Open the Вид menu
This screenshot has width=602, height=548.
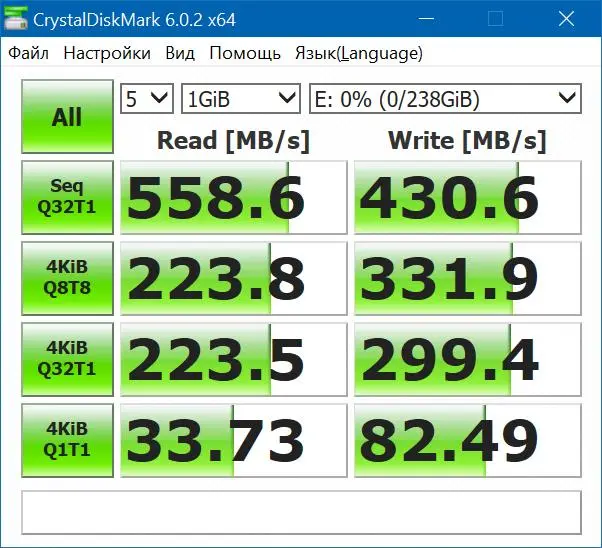coord(180,53)
